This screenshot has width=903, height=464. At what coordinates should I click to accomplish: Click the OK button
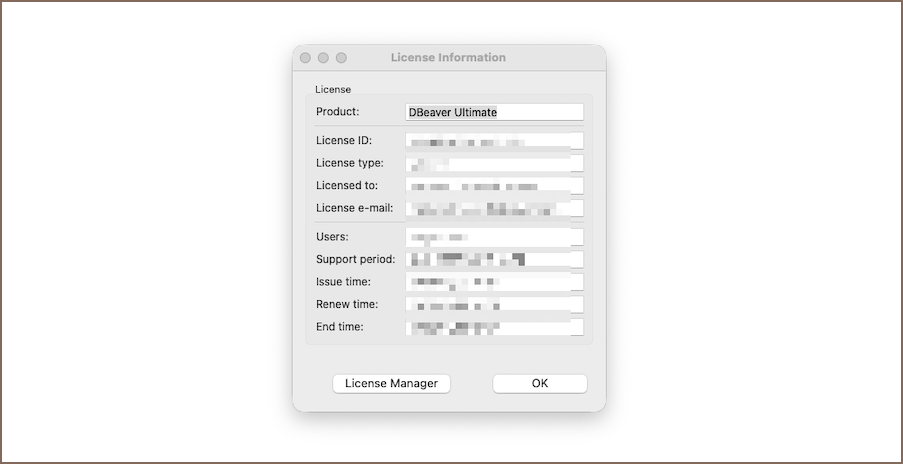click(539, 383)
